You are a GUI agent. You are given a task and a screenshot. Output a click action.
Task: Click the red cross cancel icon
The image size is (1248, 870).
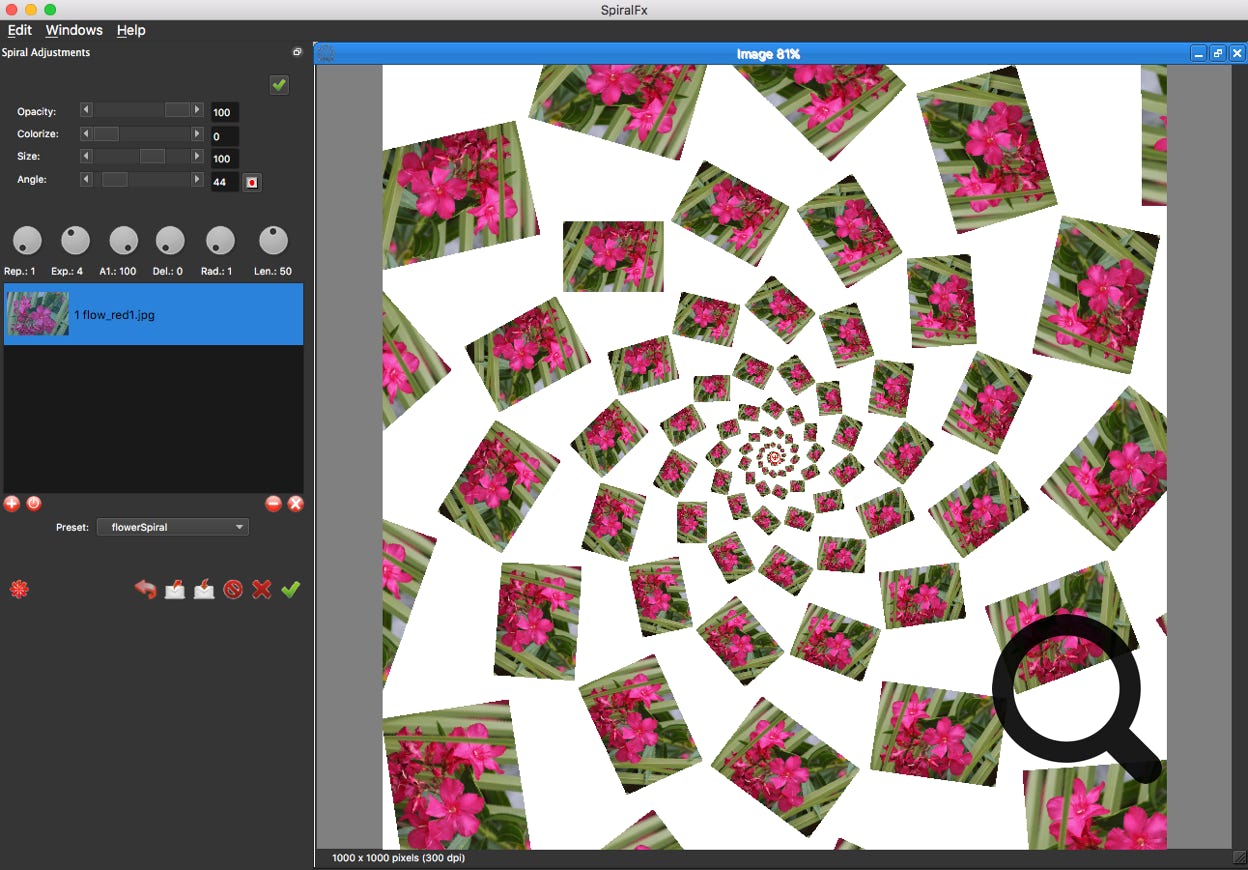(x=262, y=590)
